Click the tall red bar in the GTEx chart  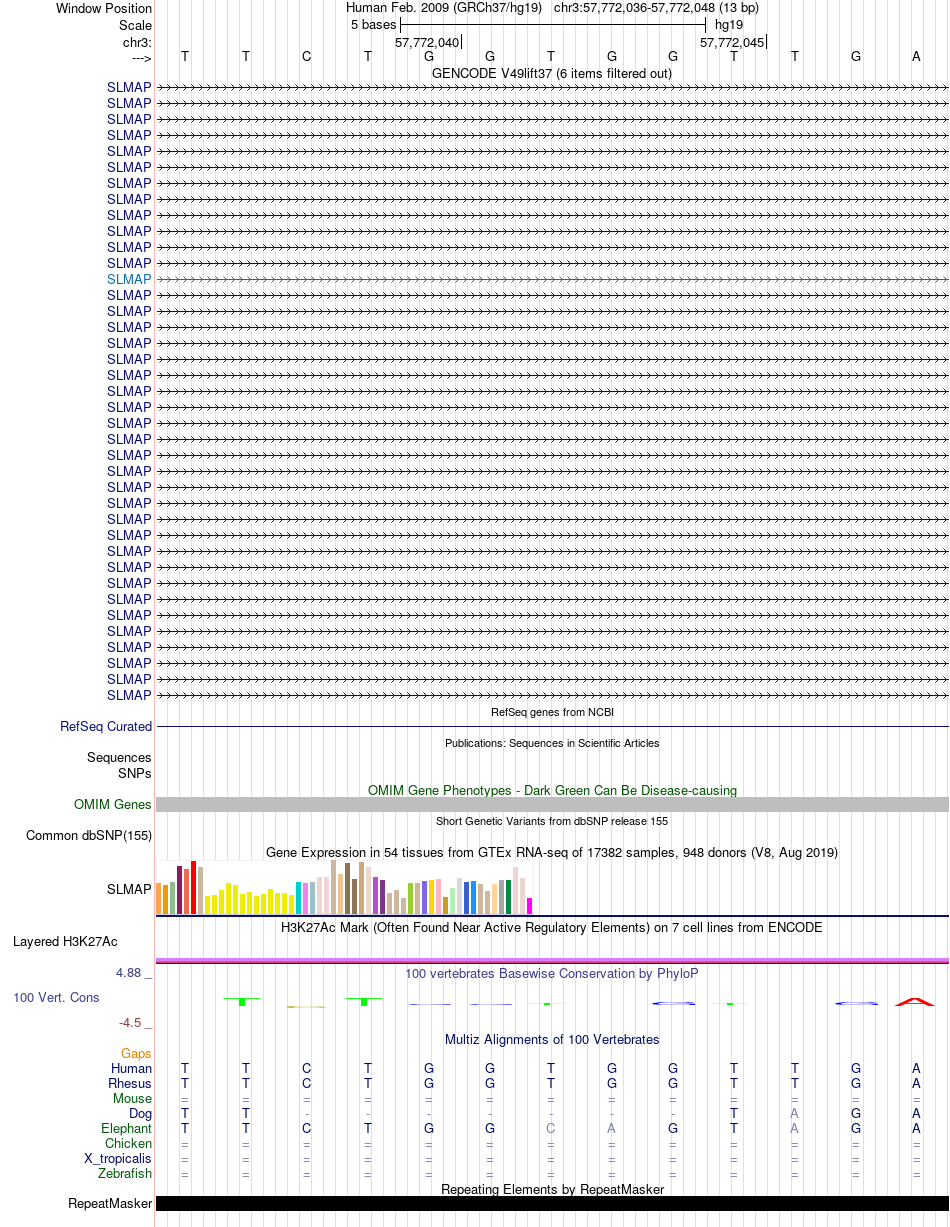click(194, 888)
